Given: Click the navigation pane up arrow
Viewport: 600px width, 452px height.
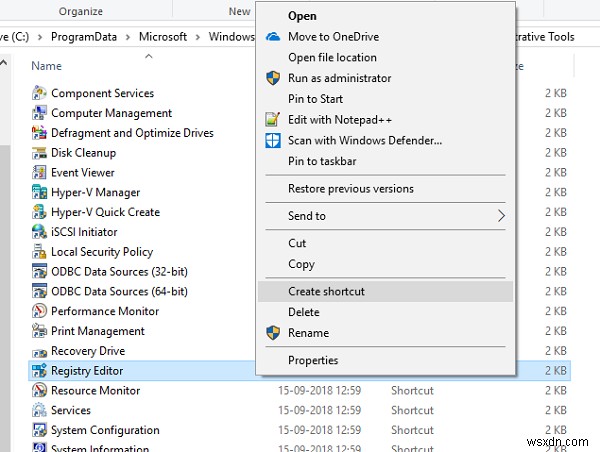Looking at the screenshot, I should 3,62.
